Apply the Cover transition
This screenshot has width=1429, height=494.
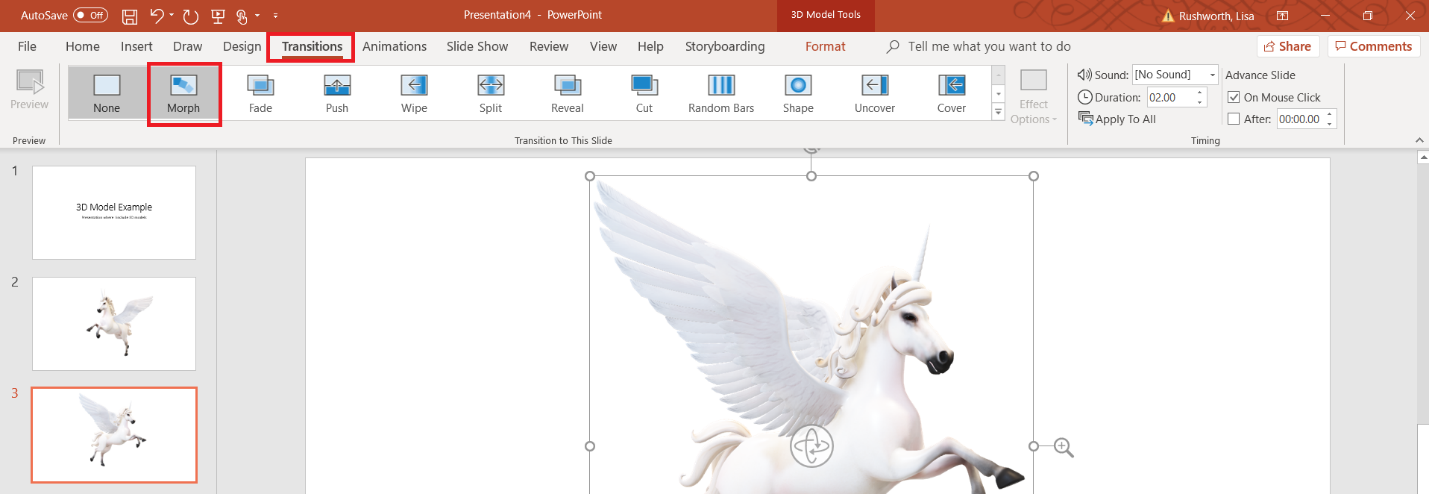coord(951,93)
